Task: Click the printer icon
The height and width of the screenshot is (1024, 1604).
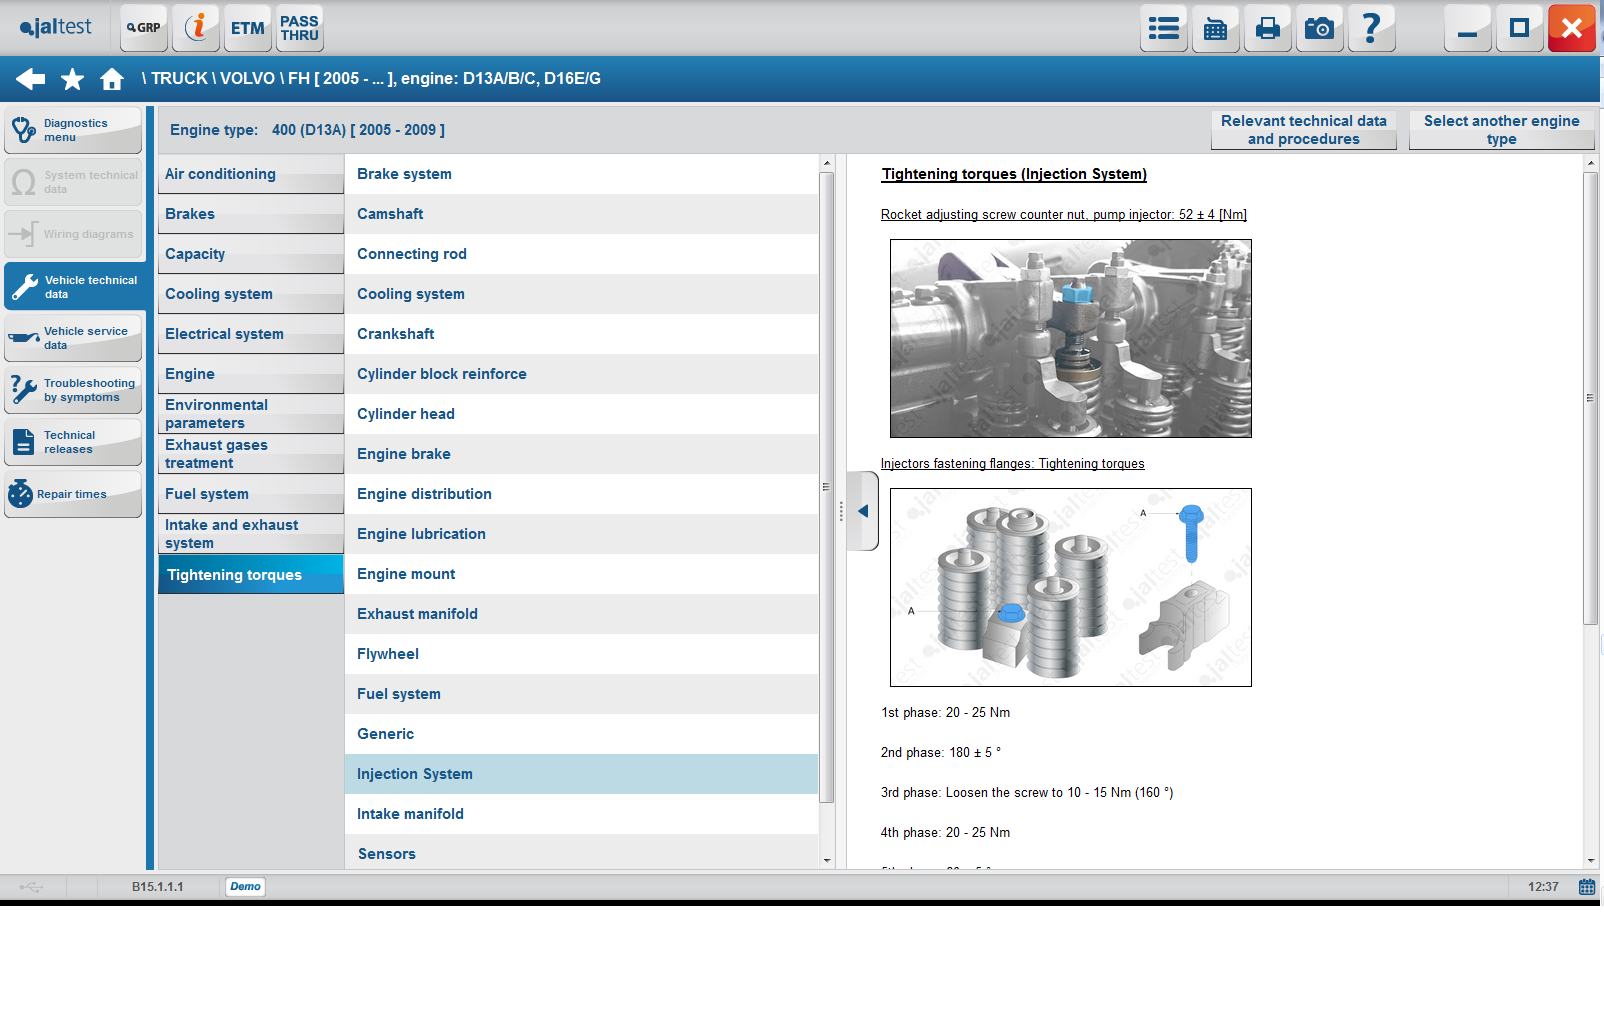Action: pyautogui.click(x=1267, y=28)
